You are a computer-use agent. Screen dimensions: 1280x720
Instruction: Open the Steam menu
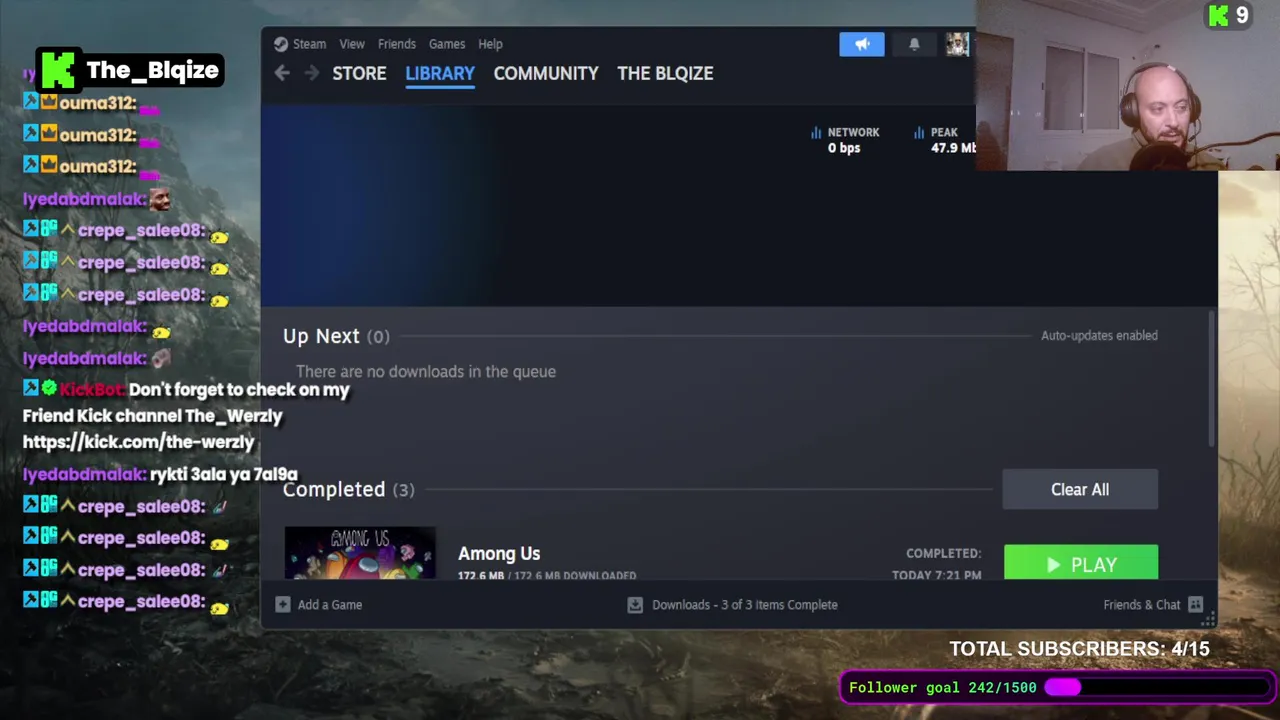pos(309,44)
